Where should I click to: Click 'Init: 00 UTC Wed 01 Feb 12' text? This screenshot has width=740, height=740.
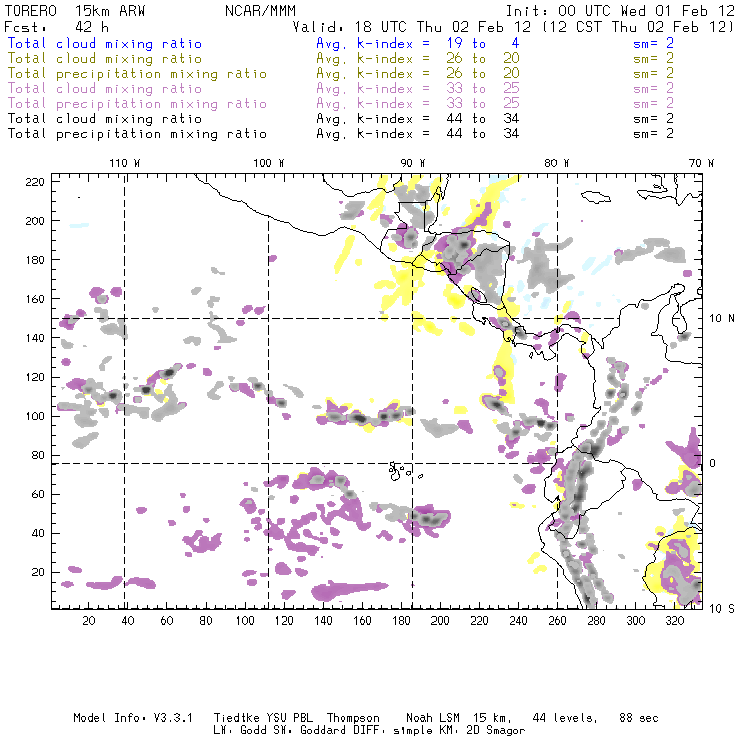coord(620,11)
